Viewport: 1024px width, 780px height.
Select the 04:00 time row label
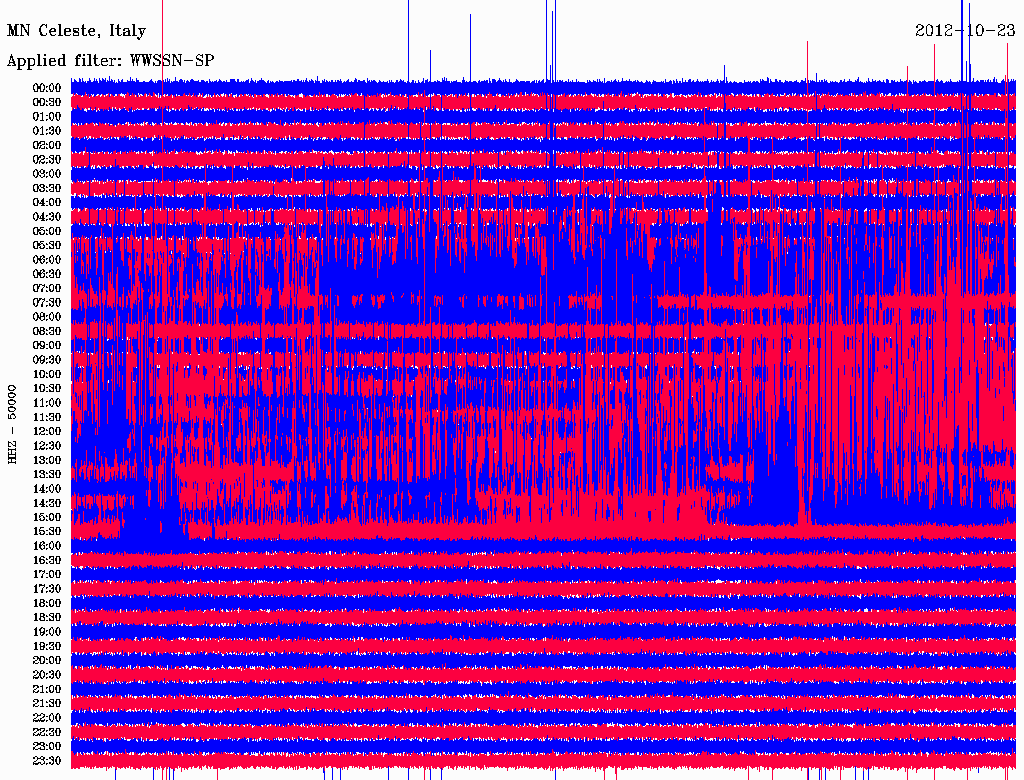pos(47,203)
